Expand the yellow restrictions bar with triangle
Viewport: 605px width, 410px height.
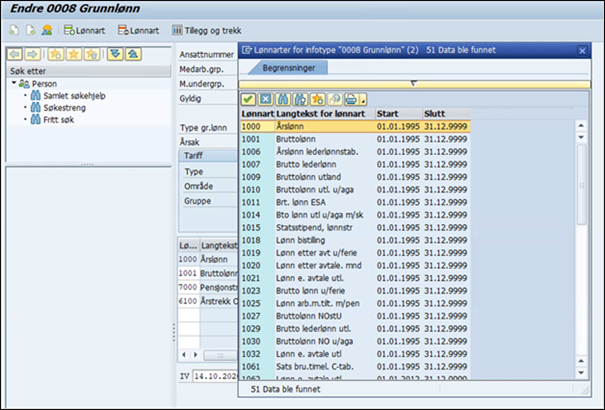pos(414,84)
